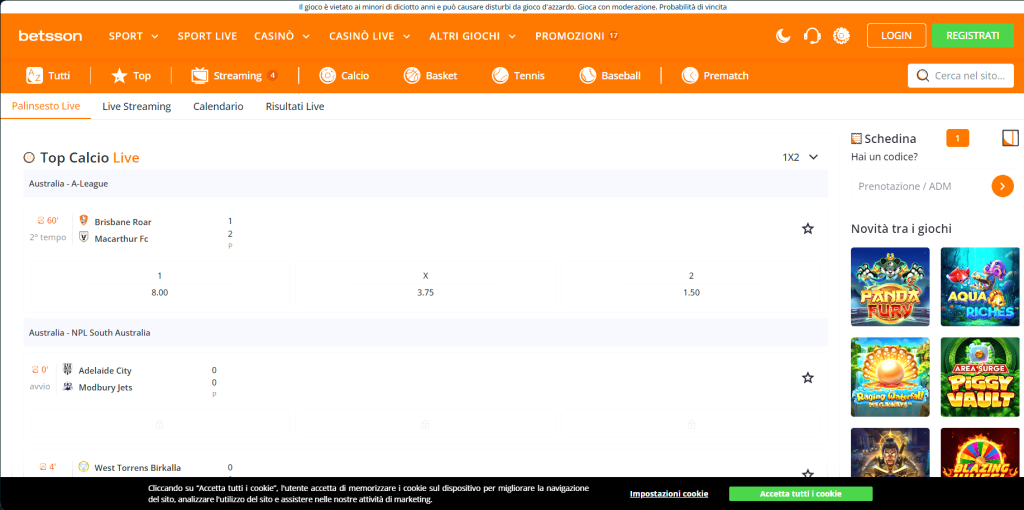The height and width of the screenshot is (510, 1024).
Task: Click the betsson logo
Action: (x=50, y=36)
